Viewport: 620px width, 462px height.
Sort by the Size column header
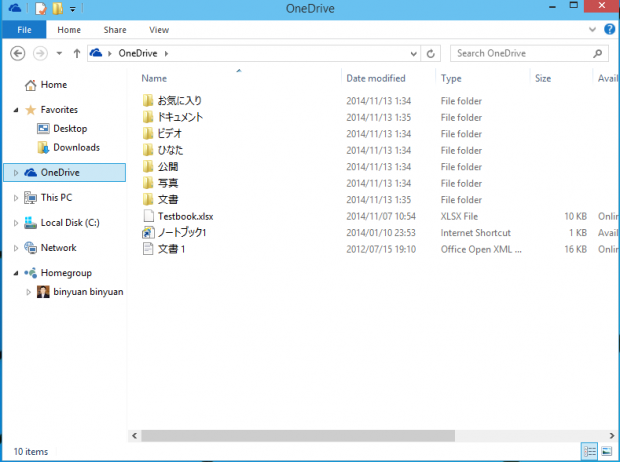point(543,78)
